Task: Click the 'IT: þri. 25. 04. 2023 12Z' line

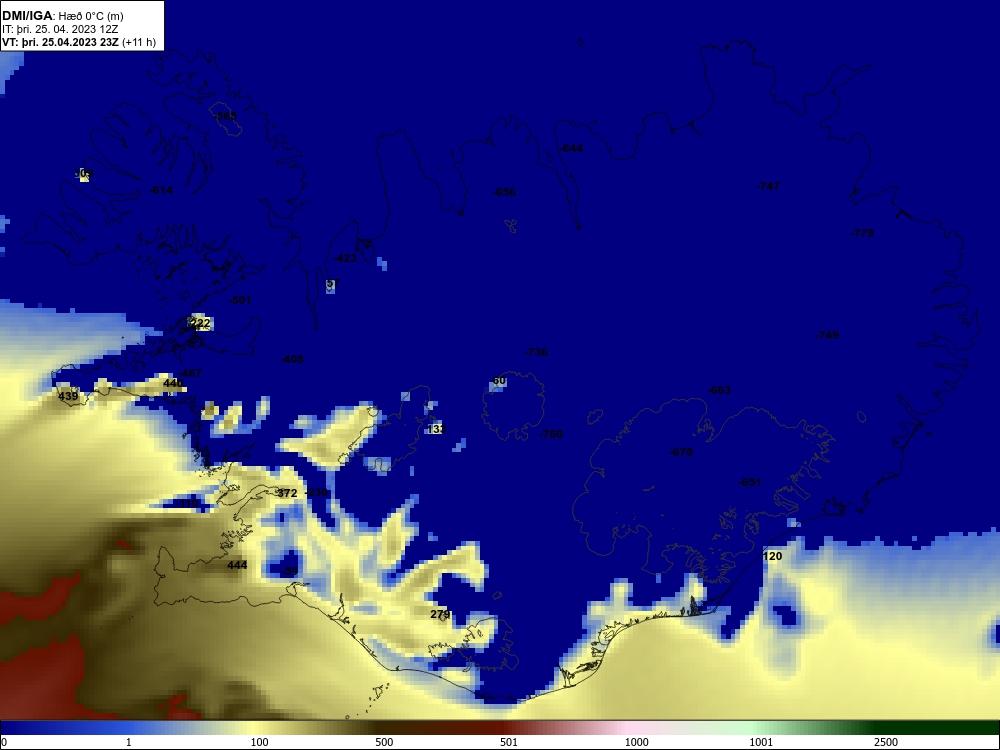Action: [60, 29]
